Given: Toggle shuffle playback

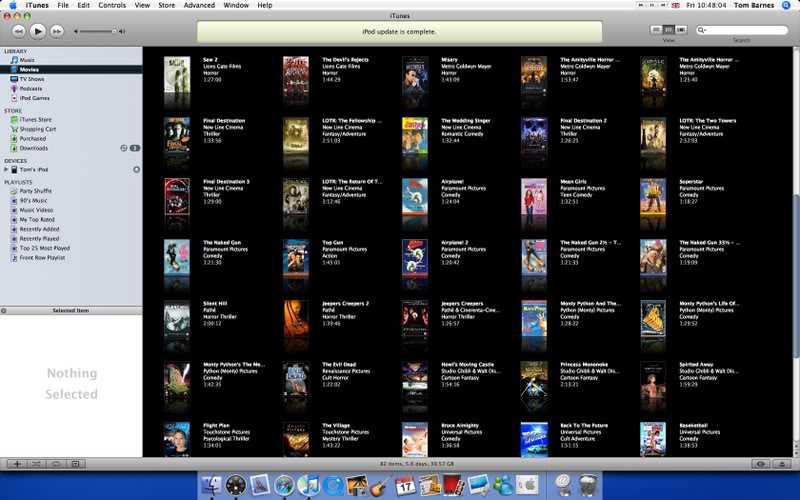Looking at the screenshot, I should coord(37,464).
